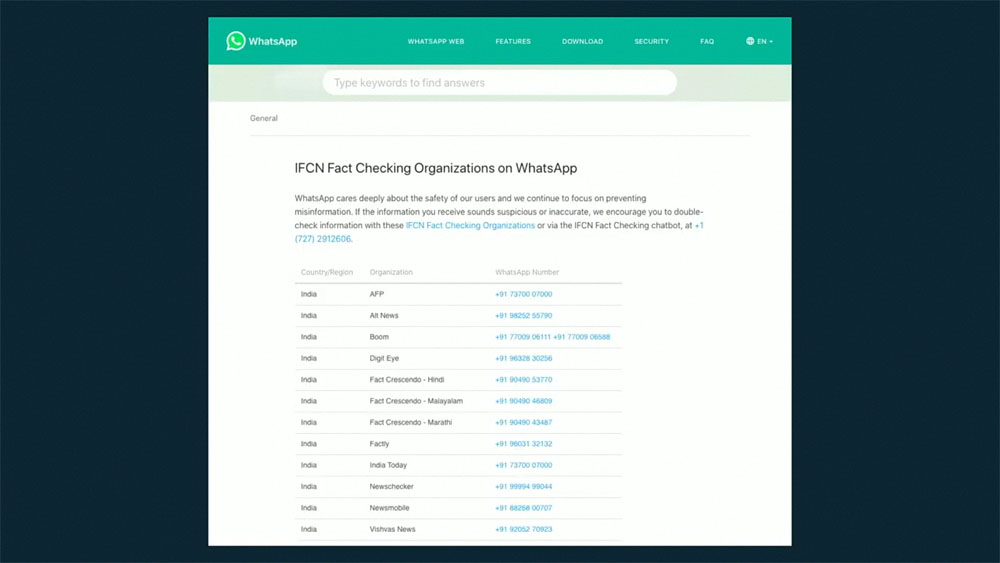Image resolution: width=1000 pixels, height=563 pixels.
Task: Click Vishvas News number link
Action: coord(523,529)
